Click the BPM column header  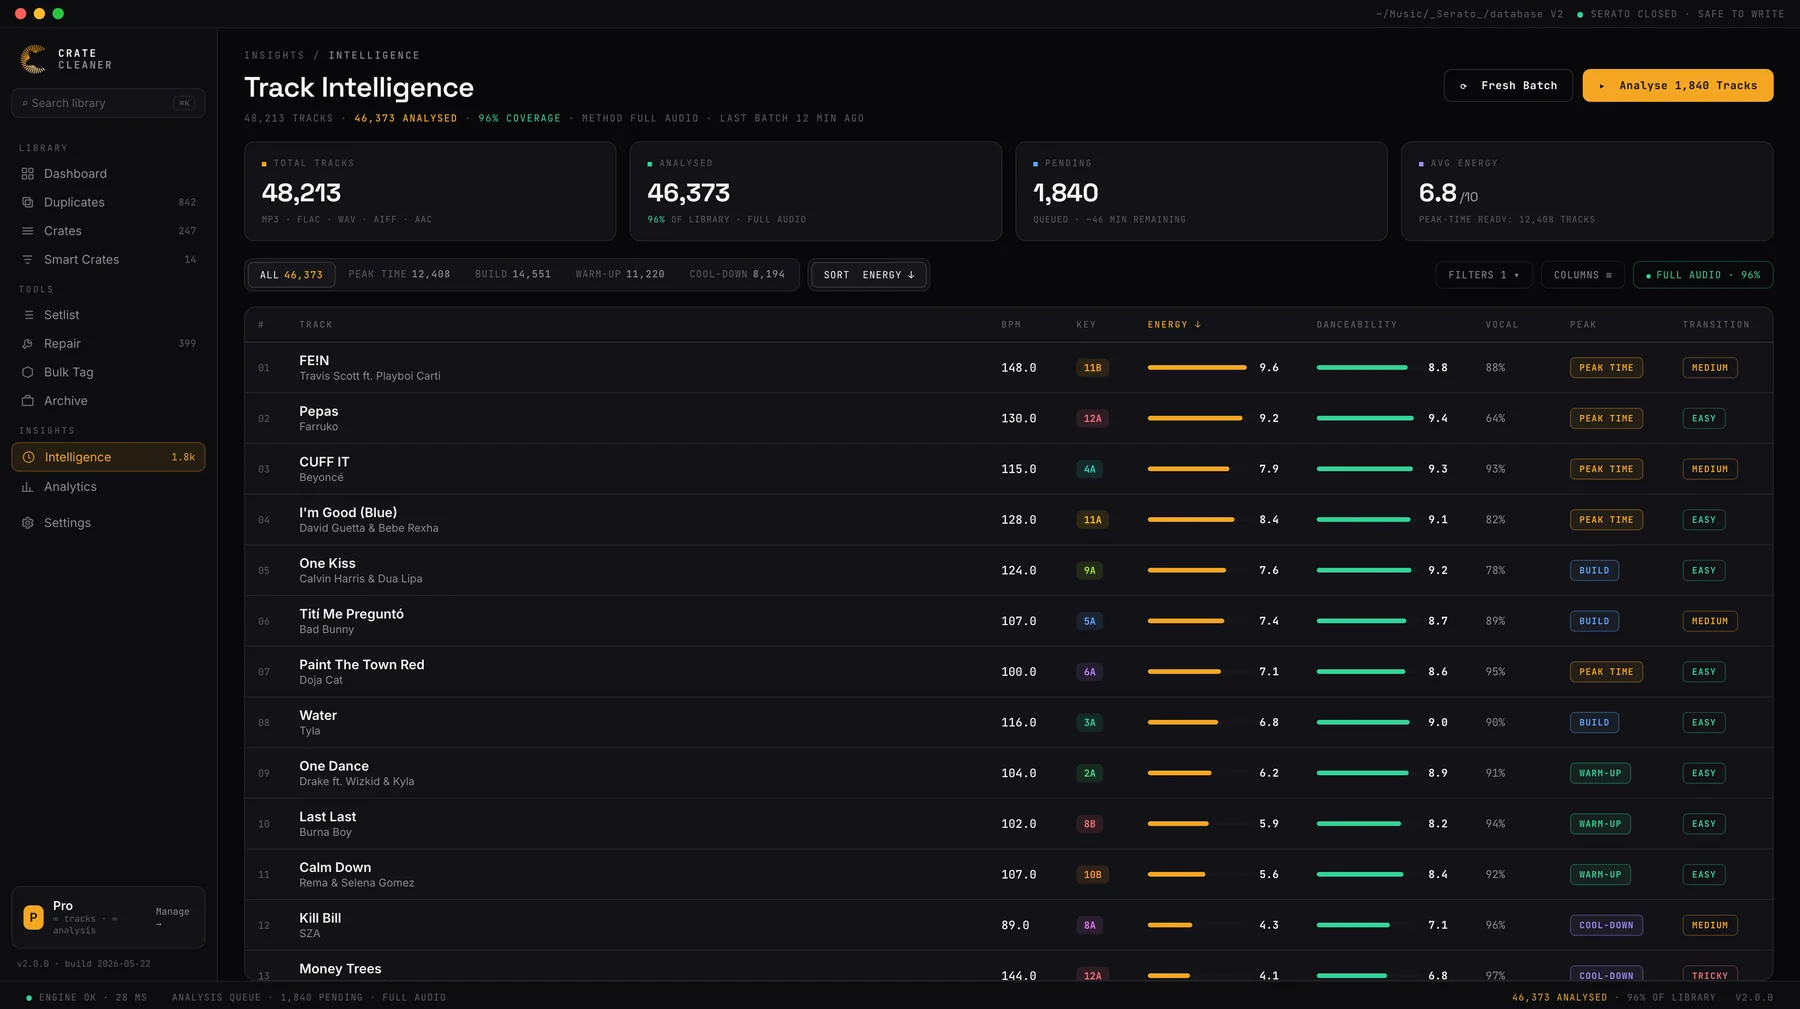[x=1011, y=325]
